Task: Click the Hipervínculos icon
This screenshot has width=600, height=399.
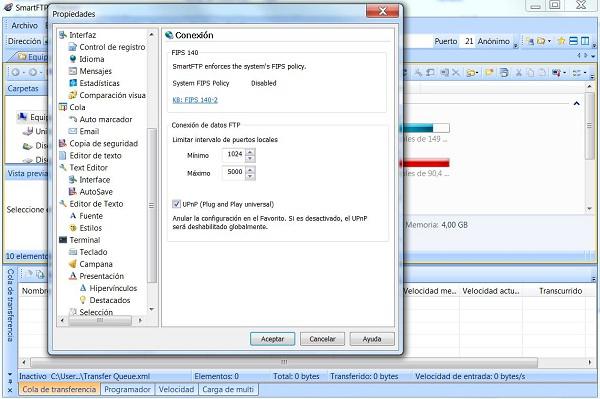Action: (83, 288)
